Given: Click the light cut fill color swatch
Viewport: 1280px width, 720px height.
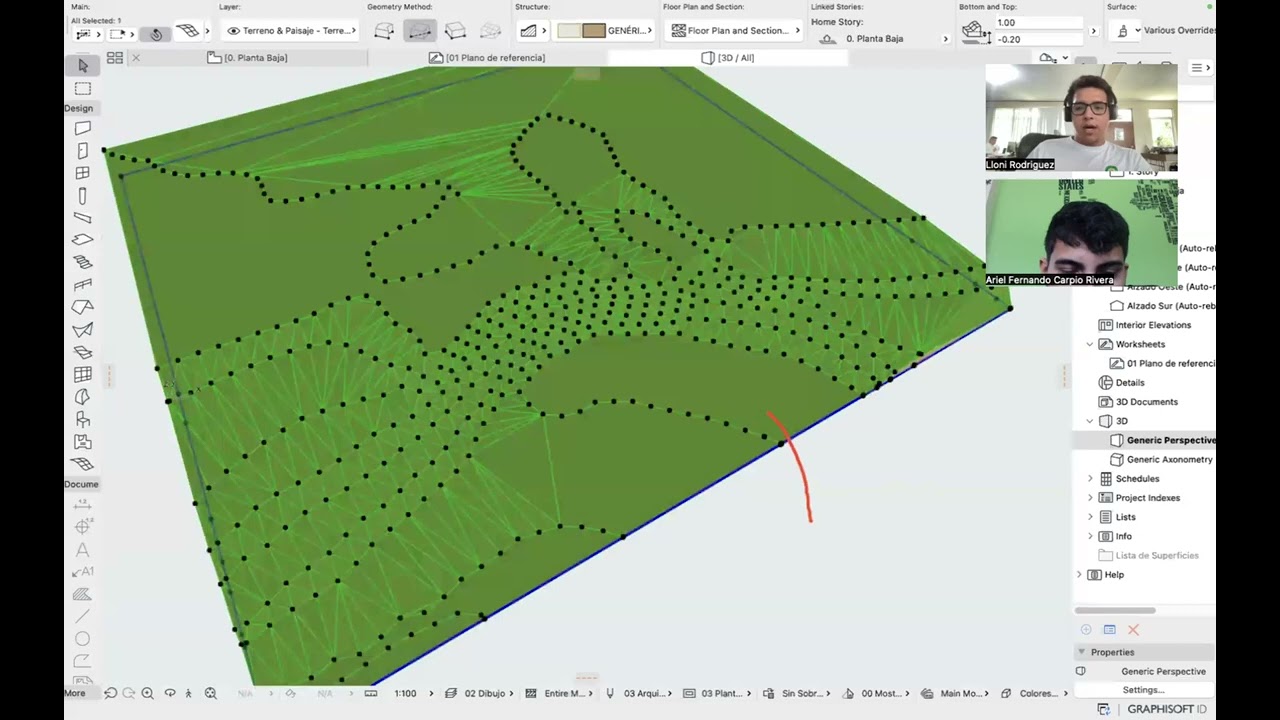Looking at the screenshot, I should click(568, 31).
